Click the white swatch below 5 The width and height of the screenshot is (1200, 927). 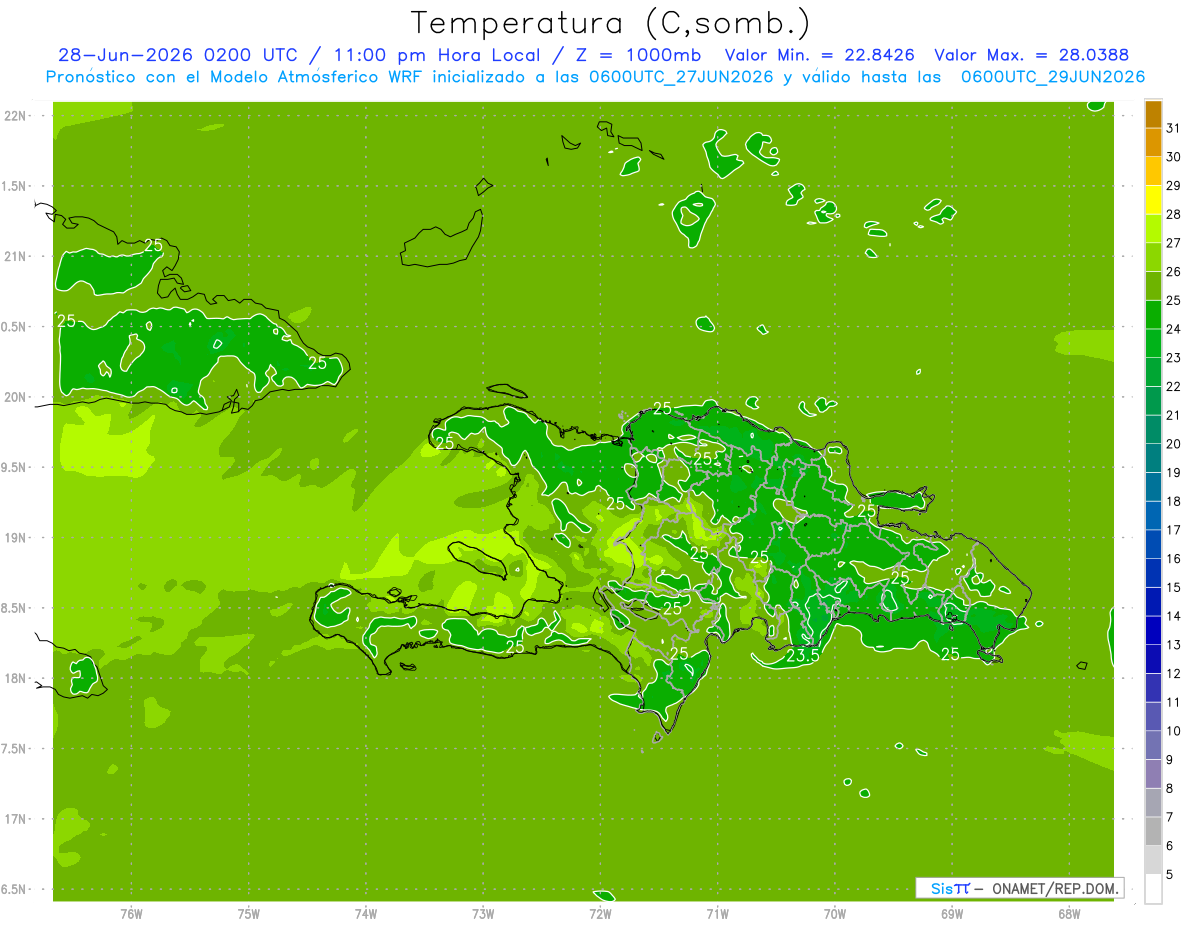[1153, 889]
